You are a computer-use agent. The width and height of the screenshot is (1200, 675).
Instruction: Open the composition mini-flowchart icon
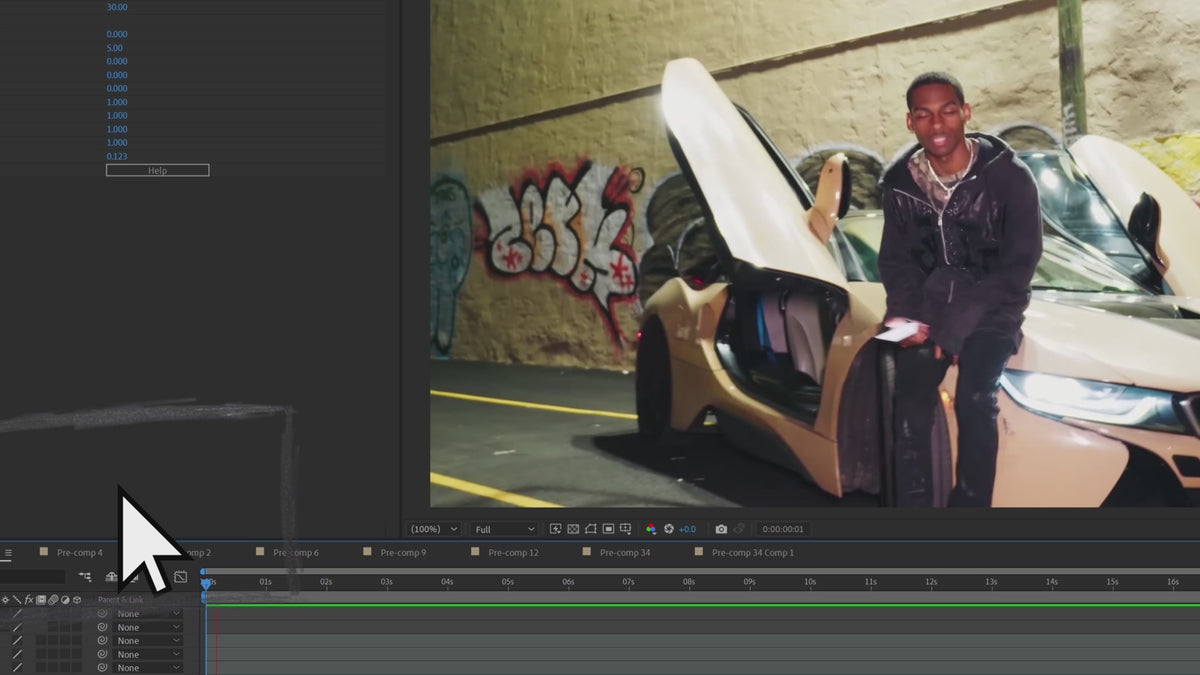click(85, 577)
